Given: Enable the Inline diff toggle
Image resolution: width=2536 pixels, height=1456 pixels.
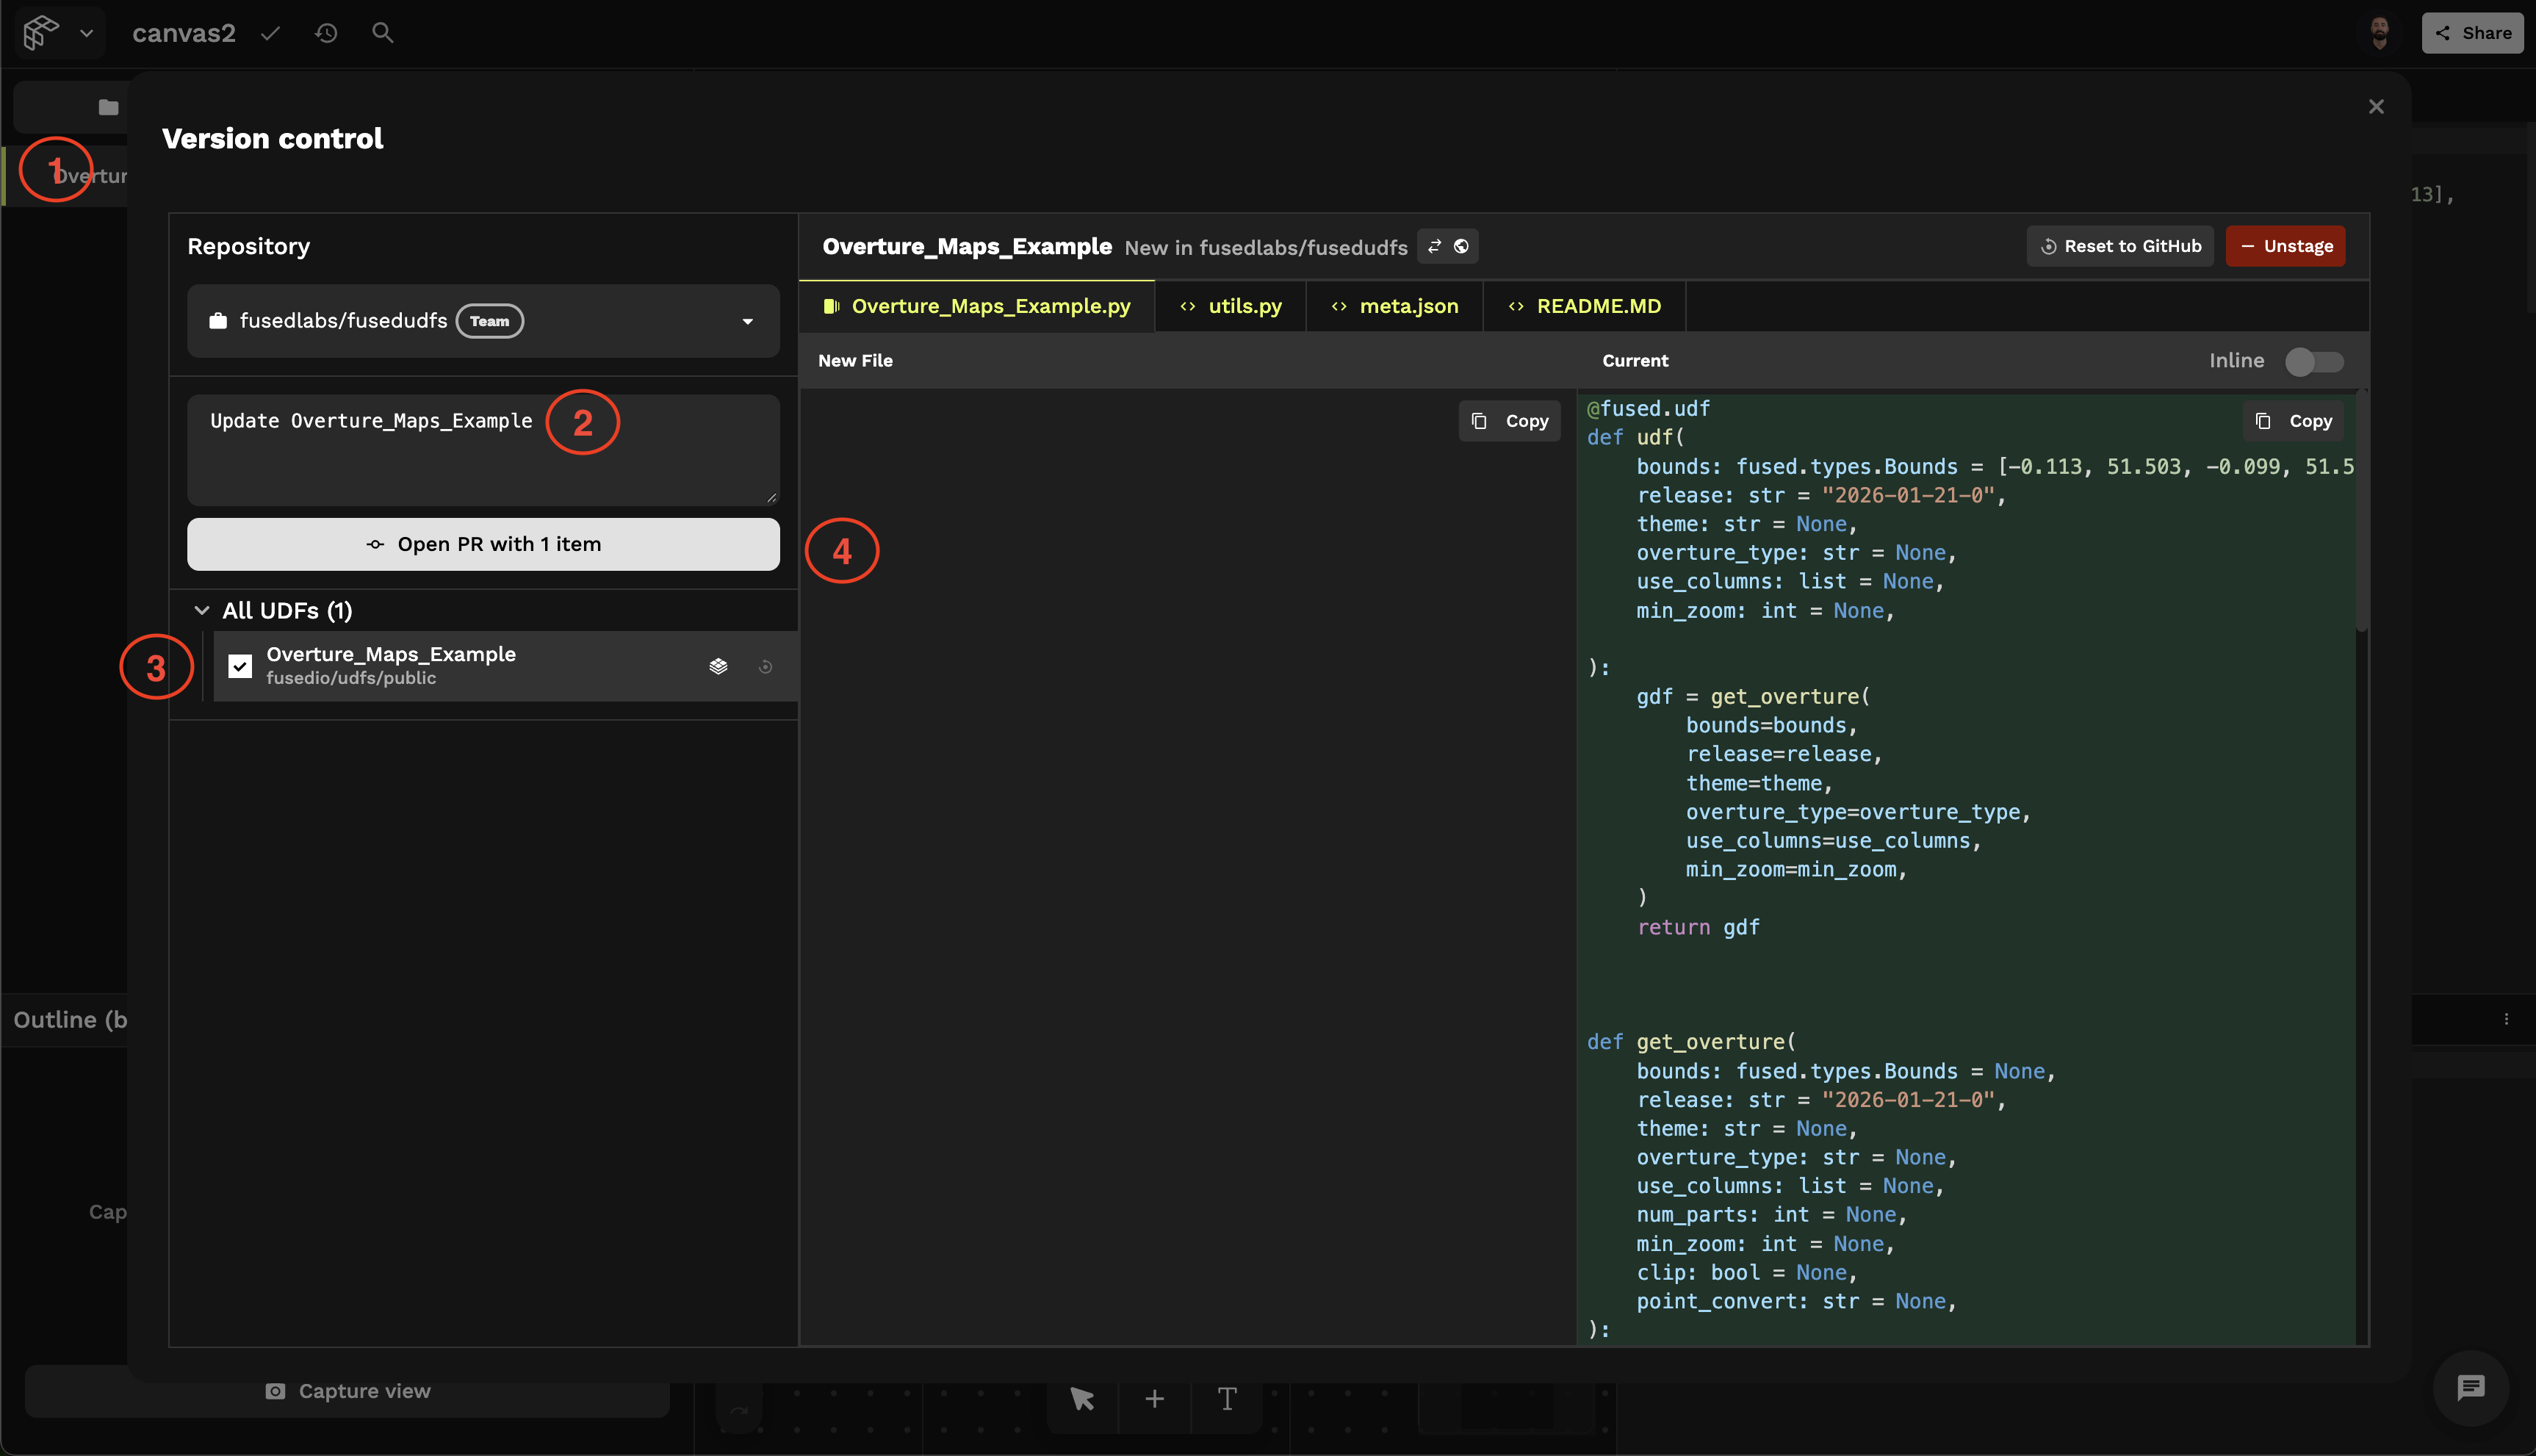Looking at the screenshot, I should pos(2314,362).
